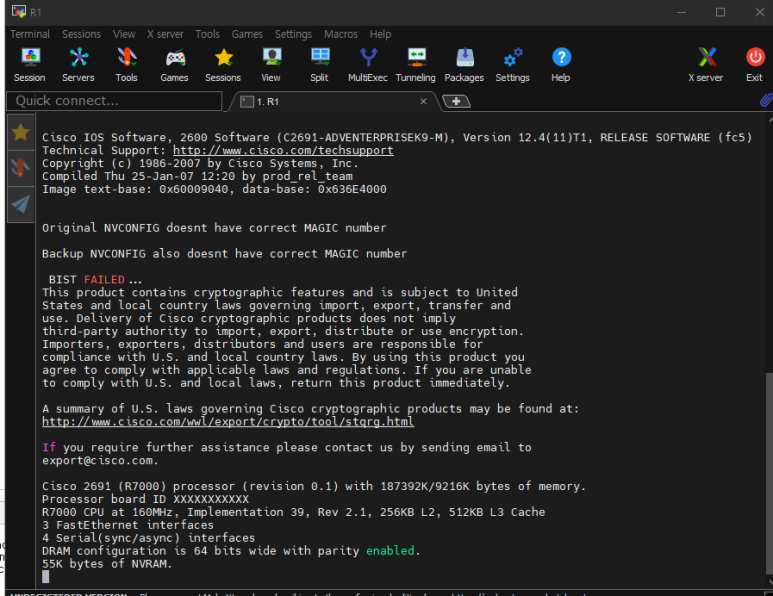Click the 'Processor board ID XXXXXXXXXXX' line
This screenshot has width=773, height=596.
(145, 499)
